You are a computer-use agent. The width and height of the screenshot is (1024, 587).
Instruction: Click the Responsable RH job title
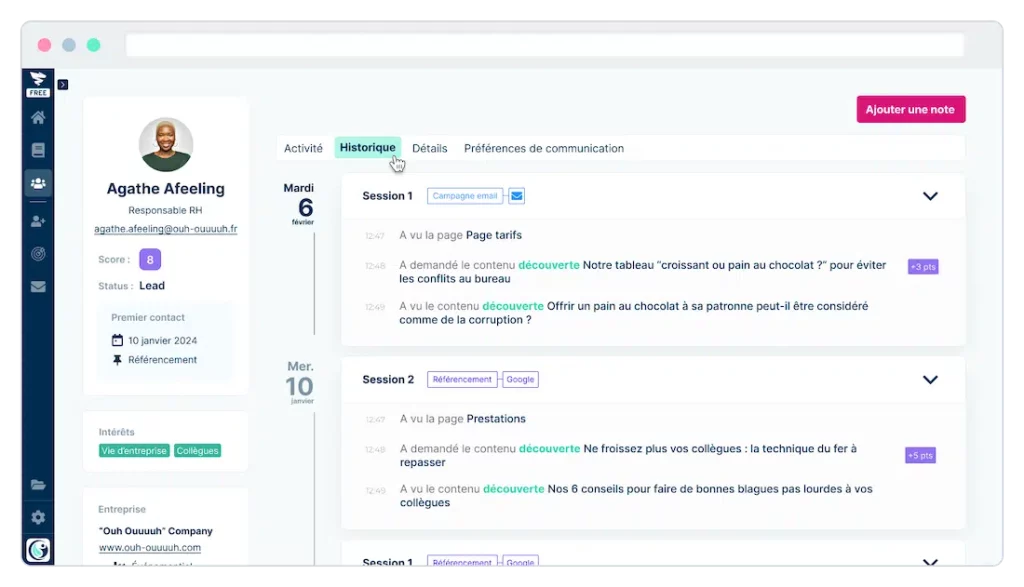click(165, 210)
